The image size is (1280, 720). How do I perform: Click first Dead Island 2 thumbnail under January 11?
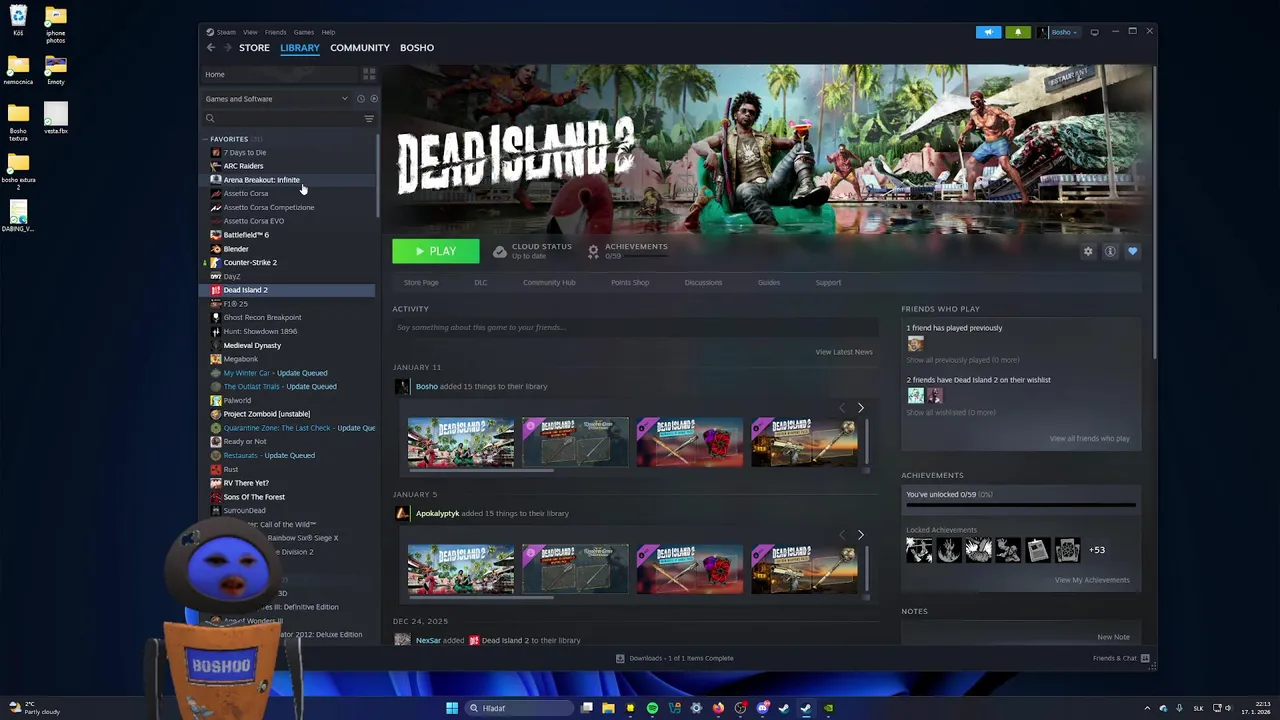point(461,443)
